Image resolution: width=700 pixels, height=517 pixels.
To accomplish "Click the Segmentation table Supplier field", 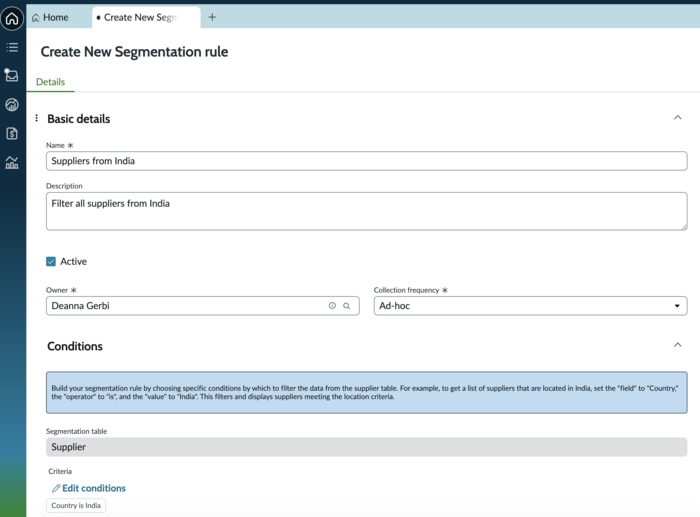I will (x=367, y=447).
